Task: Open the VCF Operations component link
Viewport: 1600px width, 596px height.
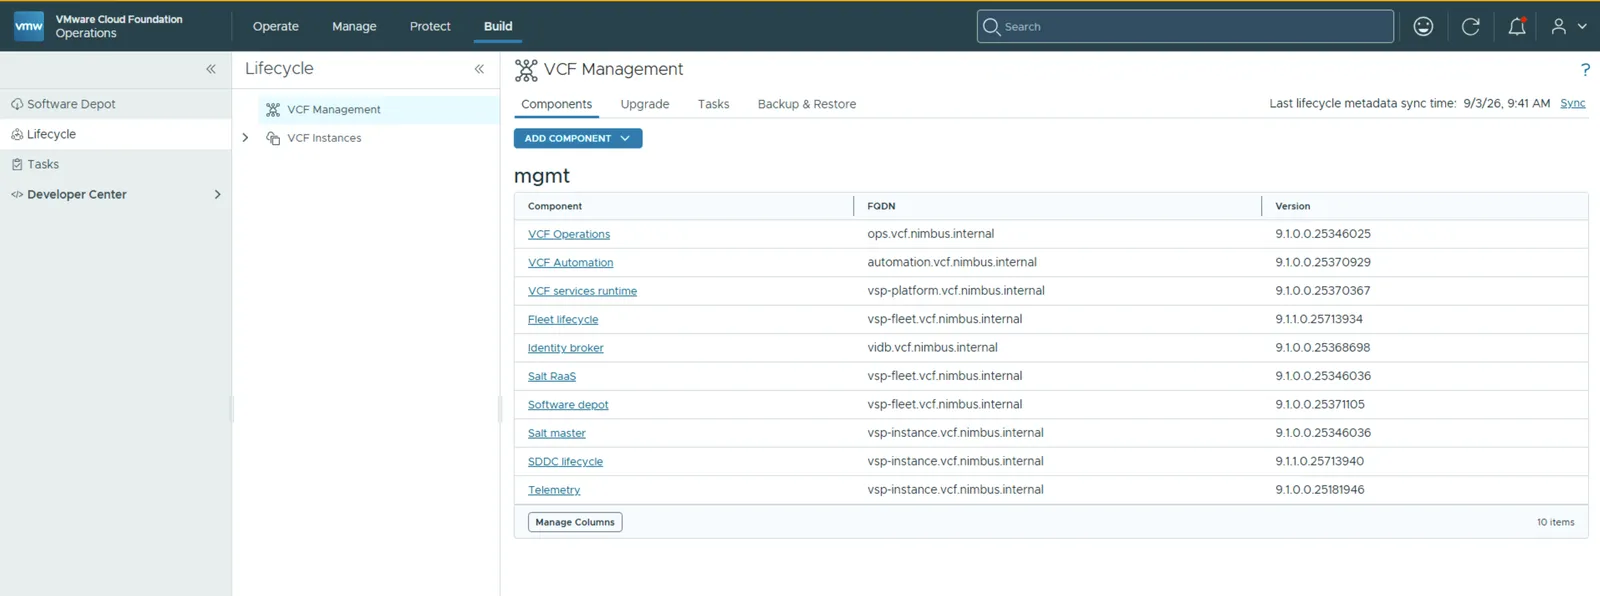Action: [x=569, y=234]
